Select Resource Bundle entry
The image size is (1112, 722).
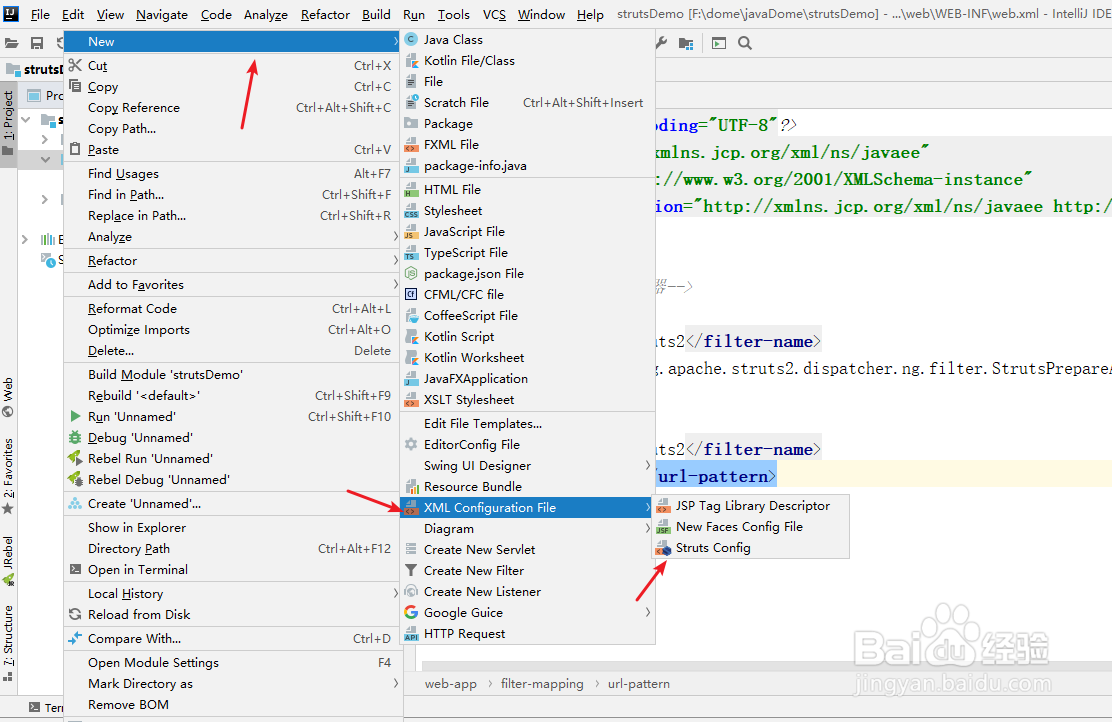pyautogui.click(x=528, y=487)
